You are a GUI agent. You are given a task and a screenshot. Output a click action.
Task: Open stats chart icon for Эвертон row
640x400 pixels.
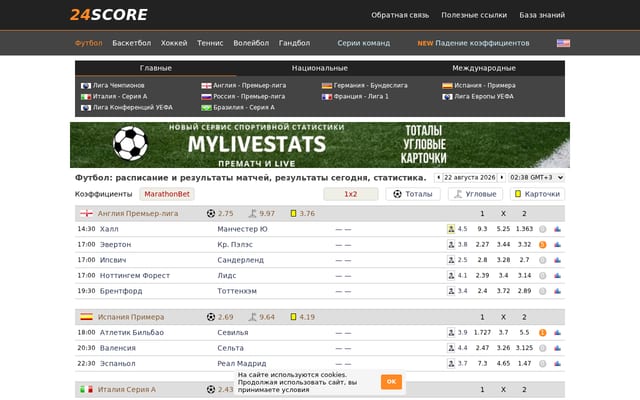[558, 245]
